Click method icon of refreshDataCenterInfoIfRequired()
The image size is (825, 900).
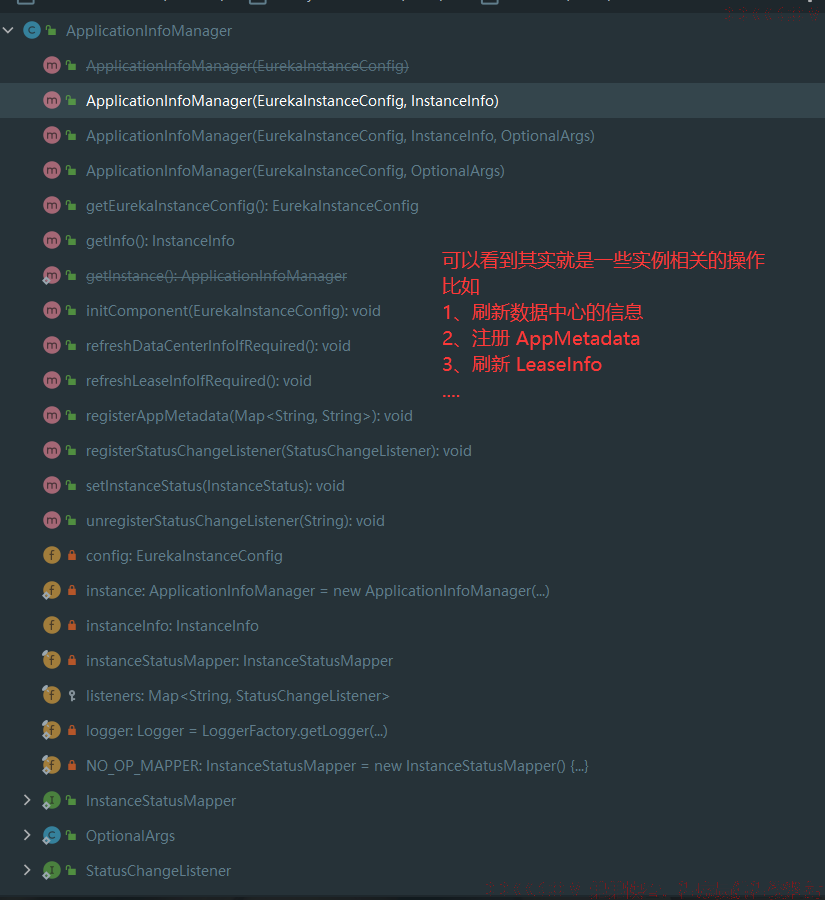tap(52, 346)
